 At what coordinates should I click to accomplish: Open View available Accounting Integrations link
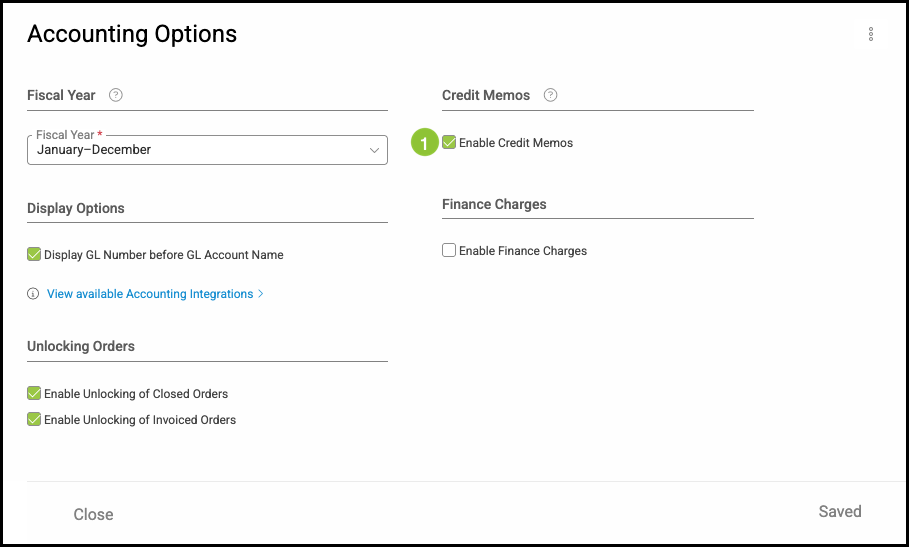point(150,294)
